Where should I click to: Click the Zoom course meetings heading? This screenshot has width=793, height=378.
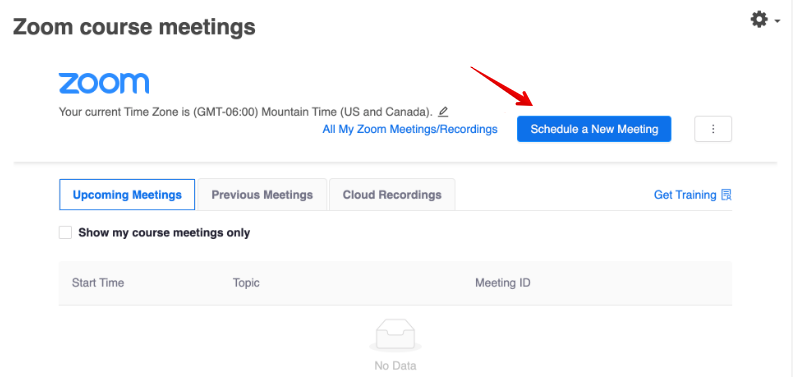pos(134,27)
